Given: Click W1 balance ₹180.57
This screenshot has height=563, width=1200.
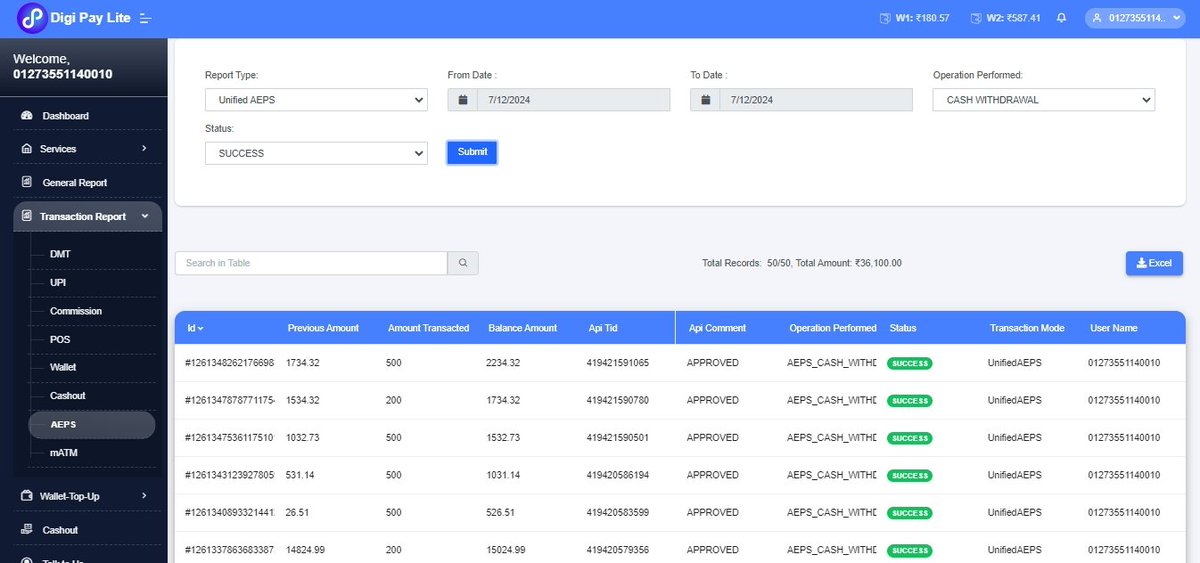Looking at the screenshot, I should (921, 18).
